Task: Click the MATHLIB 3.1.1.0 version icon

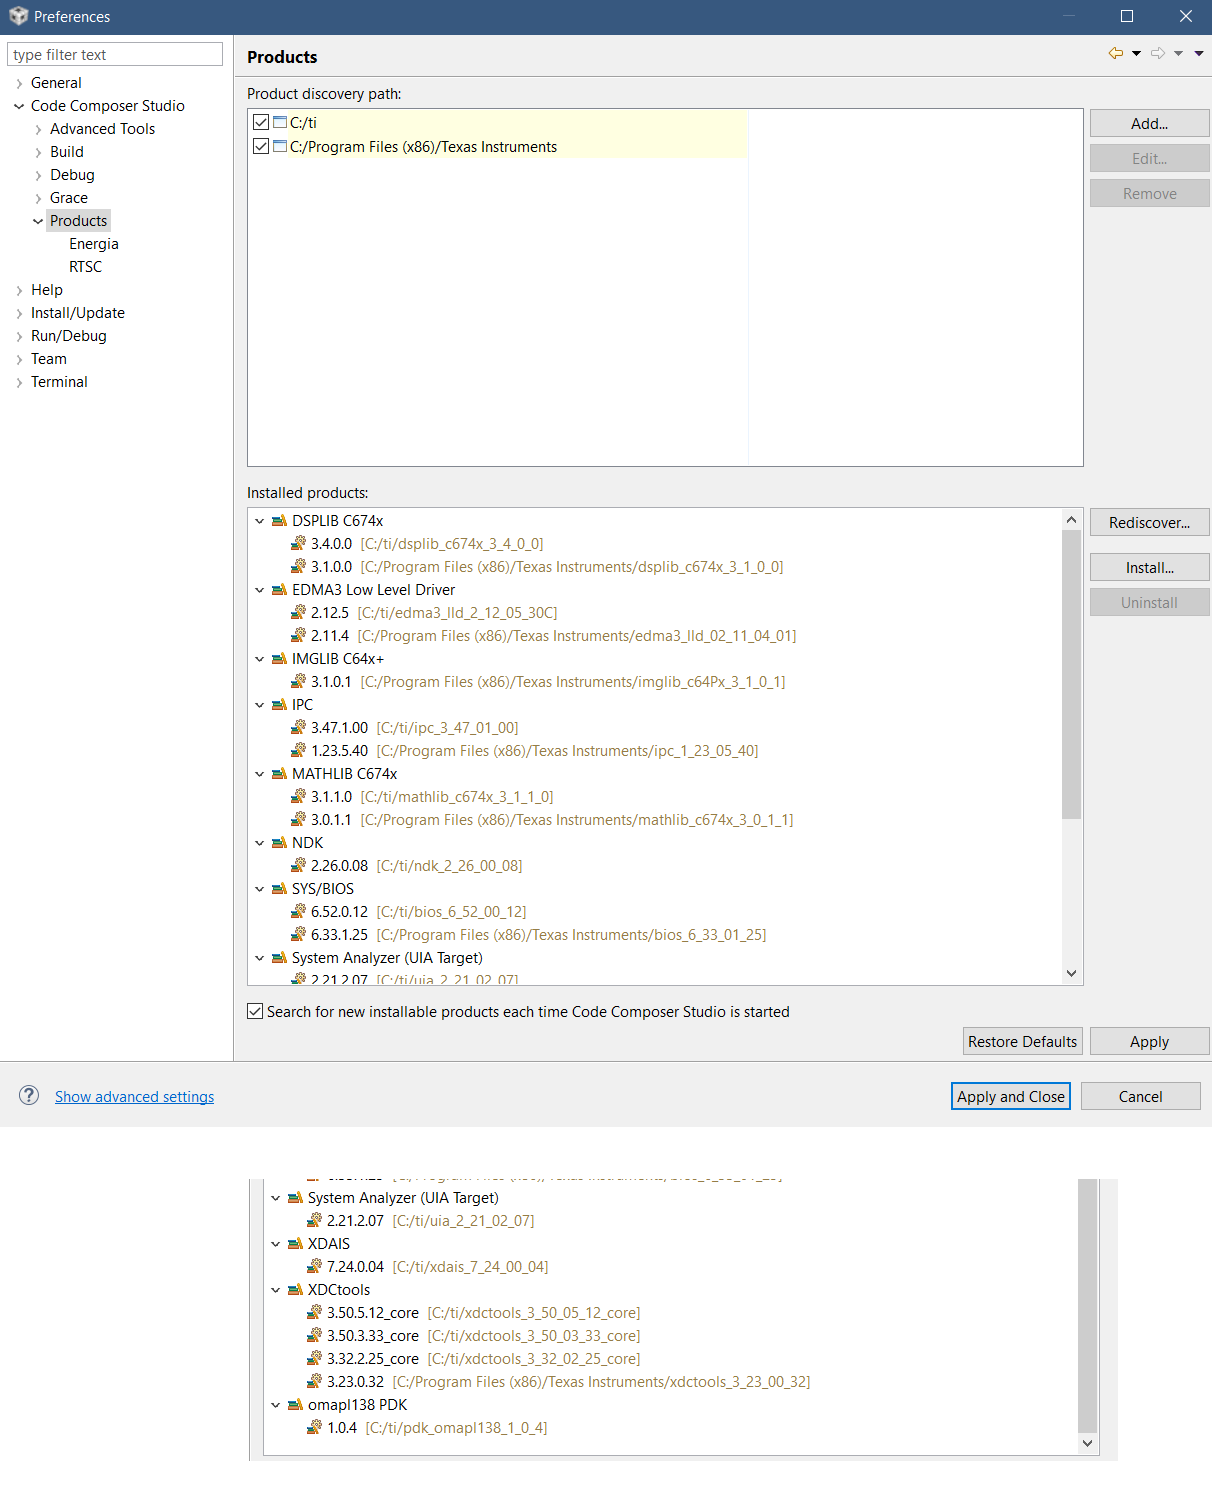Action: pyautogui.click(x=298, y=797)
